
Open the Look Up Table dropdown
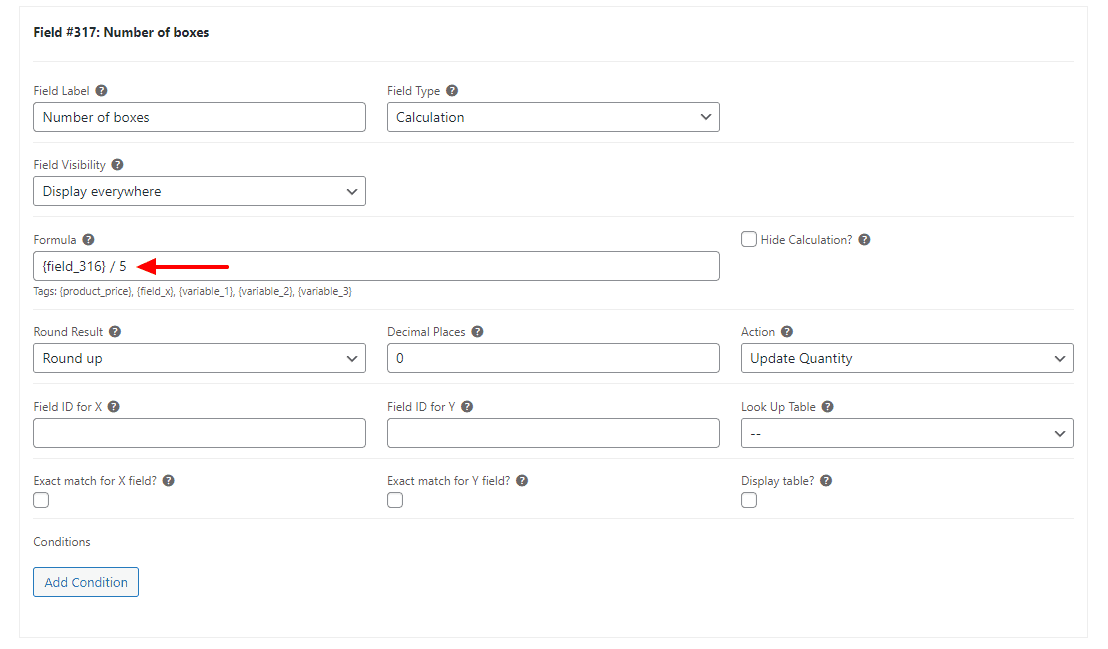coord(907,433)
